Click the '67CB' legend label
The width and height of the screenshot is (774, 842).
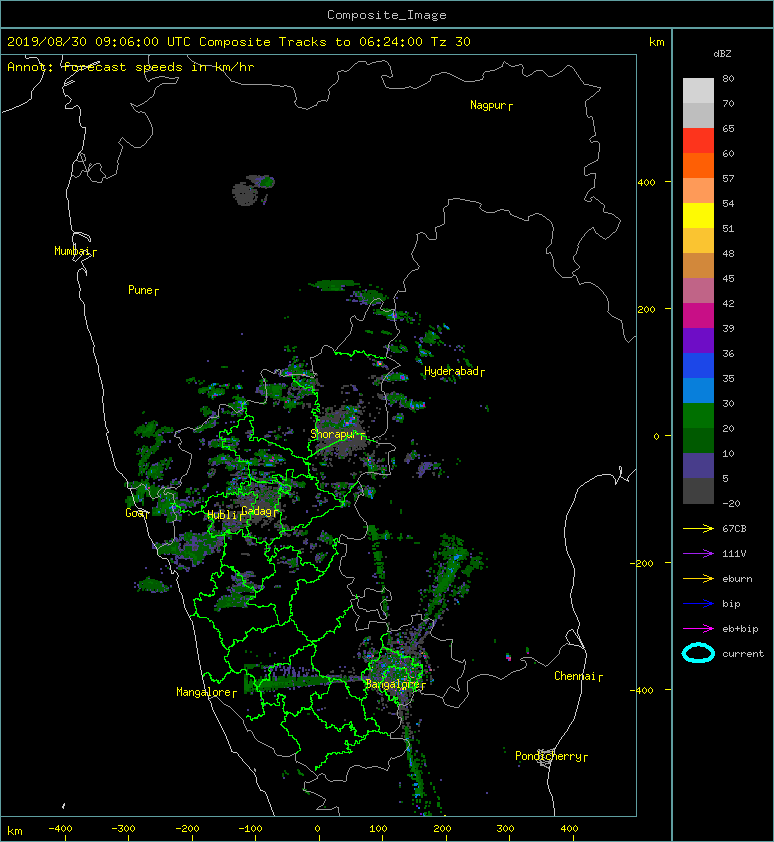coord(734,529)
